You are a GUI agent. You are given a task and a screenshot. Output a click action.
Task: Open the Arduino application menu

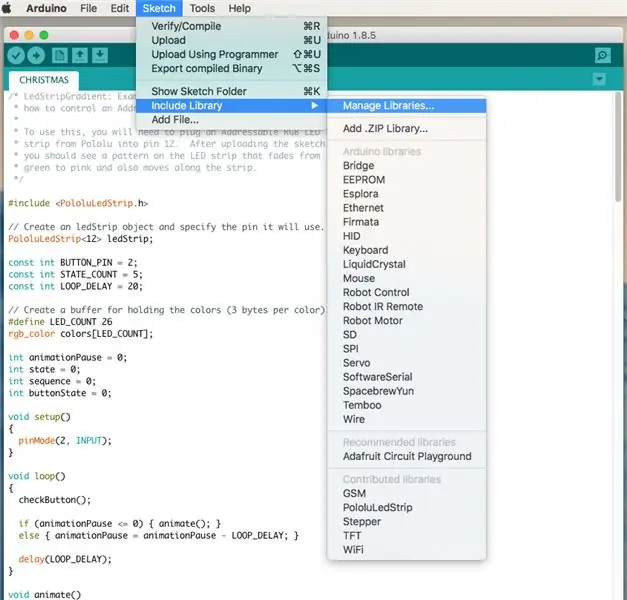(x=46, y=8)
